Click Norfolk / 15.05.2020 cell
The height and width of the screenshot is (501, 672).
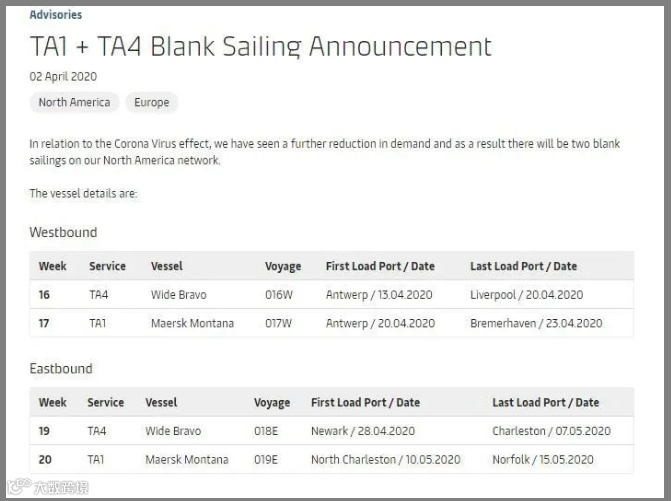pos(543,460)
